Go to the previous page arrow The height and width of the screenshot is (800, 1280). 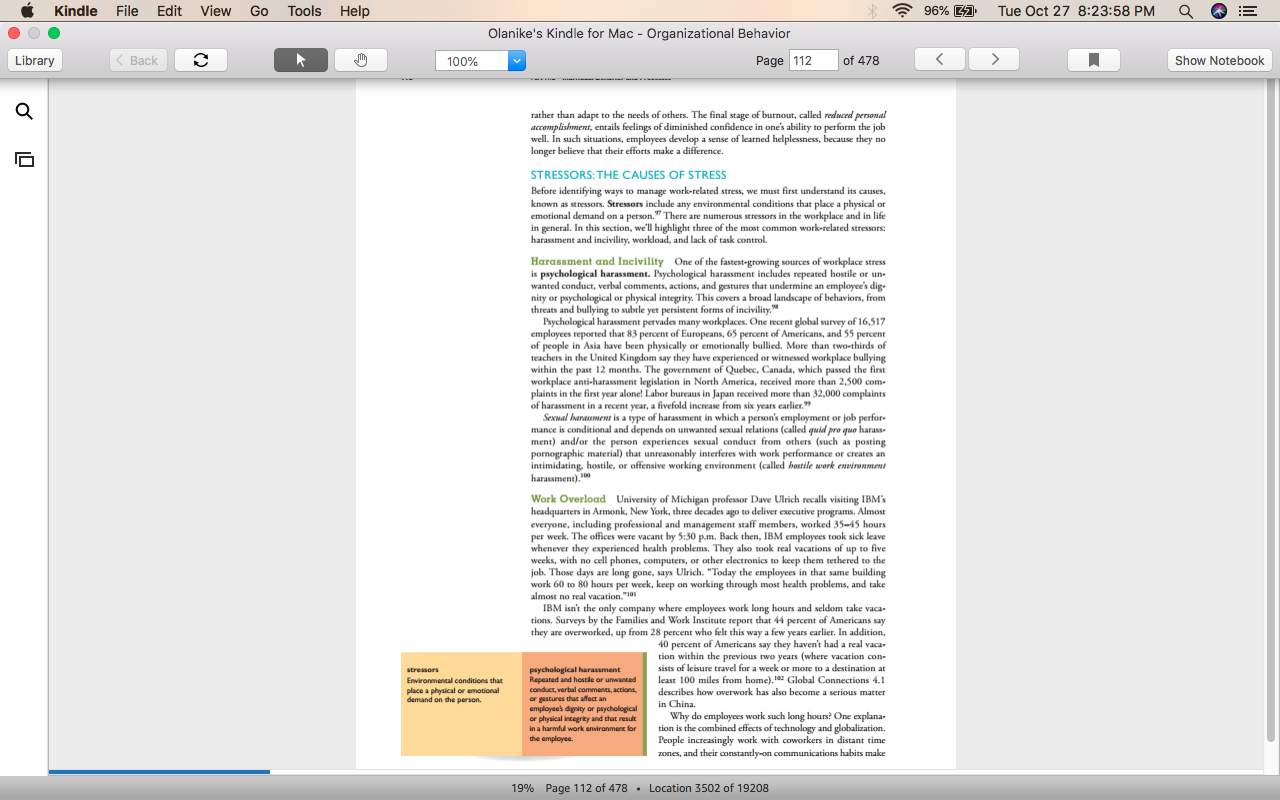940,60
